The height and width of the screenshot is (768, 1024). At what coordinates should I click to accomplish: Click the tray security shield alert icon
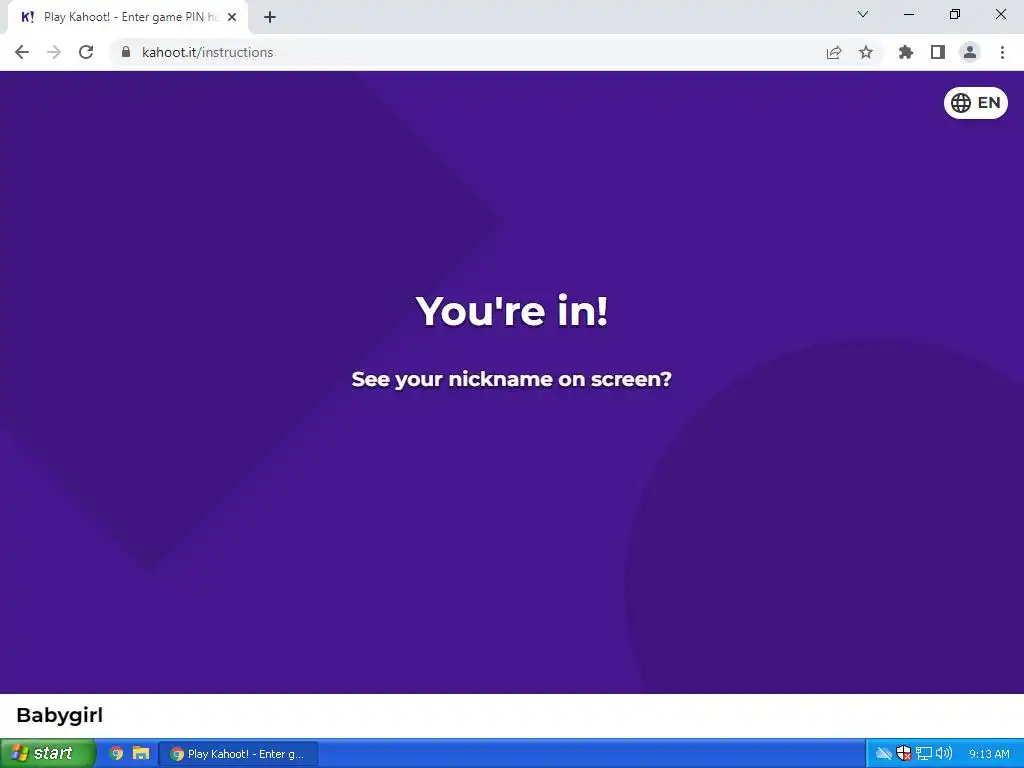pos(904,754)
